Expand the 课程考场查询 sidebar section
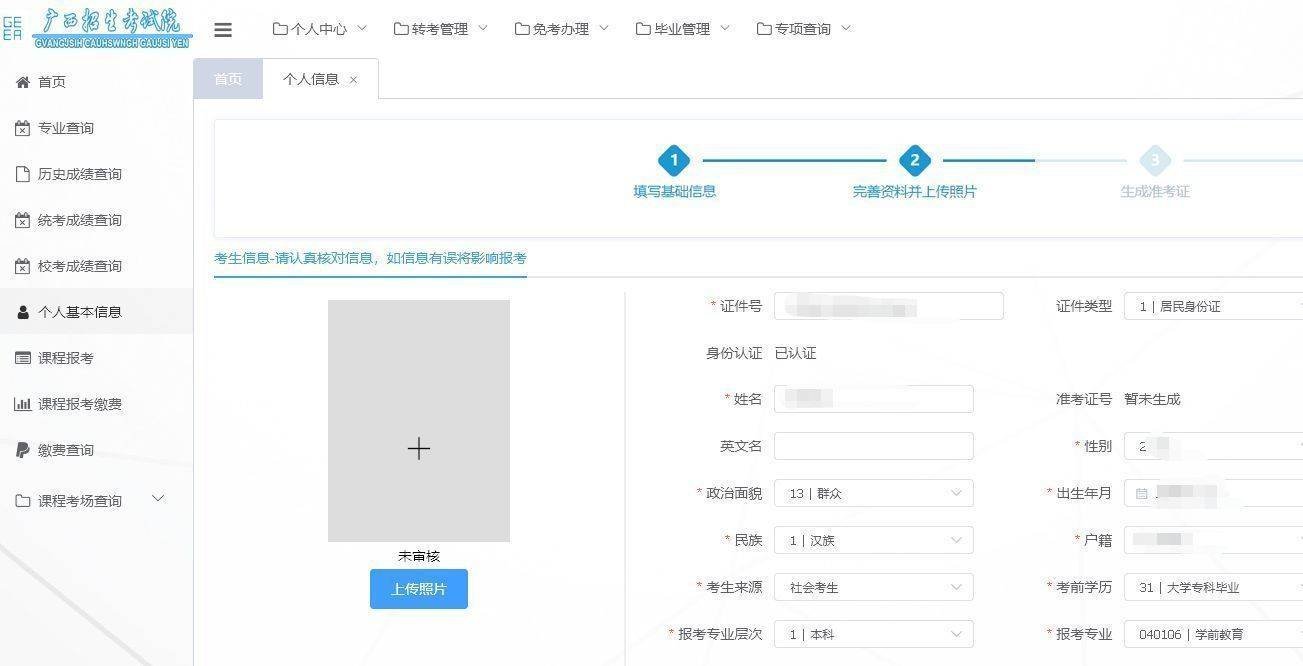This screenshot has width=1303, height=666. (158, 497)
